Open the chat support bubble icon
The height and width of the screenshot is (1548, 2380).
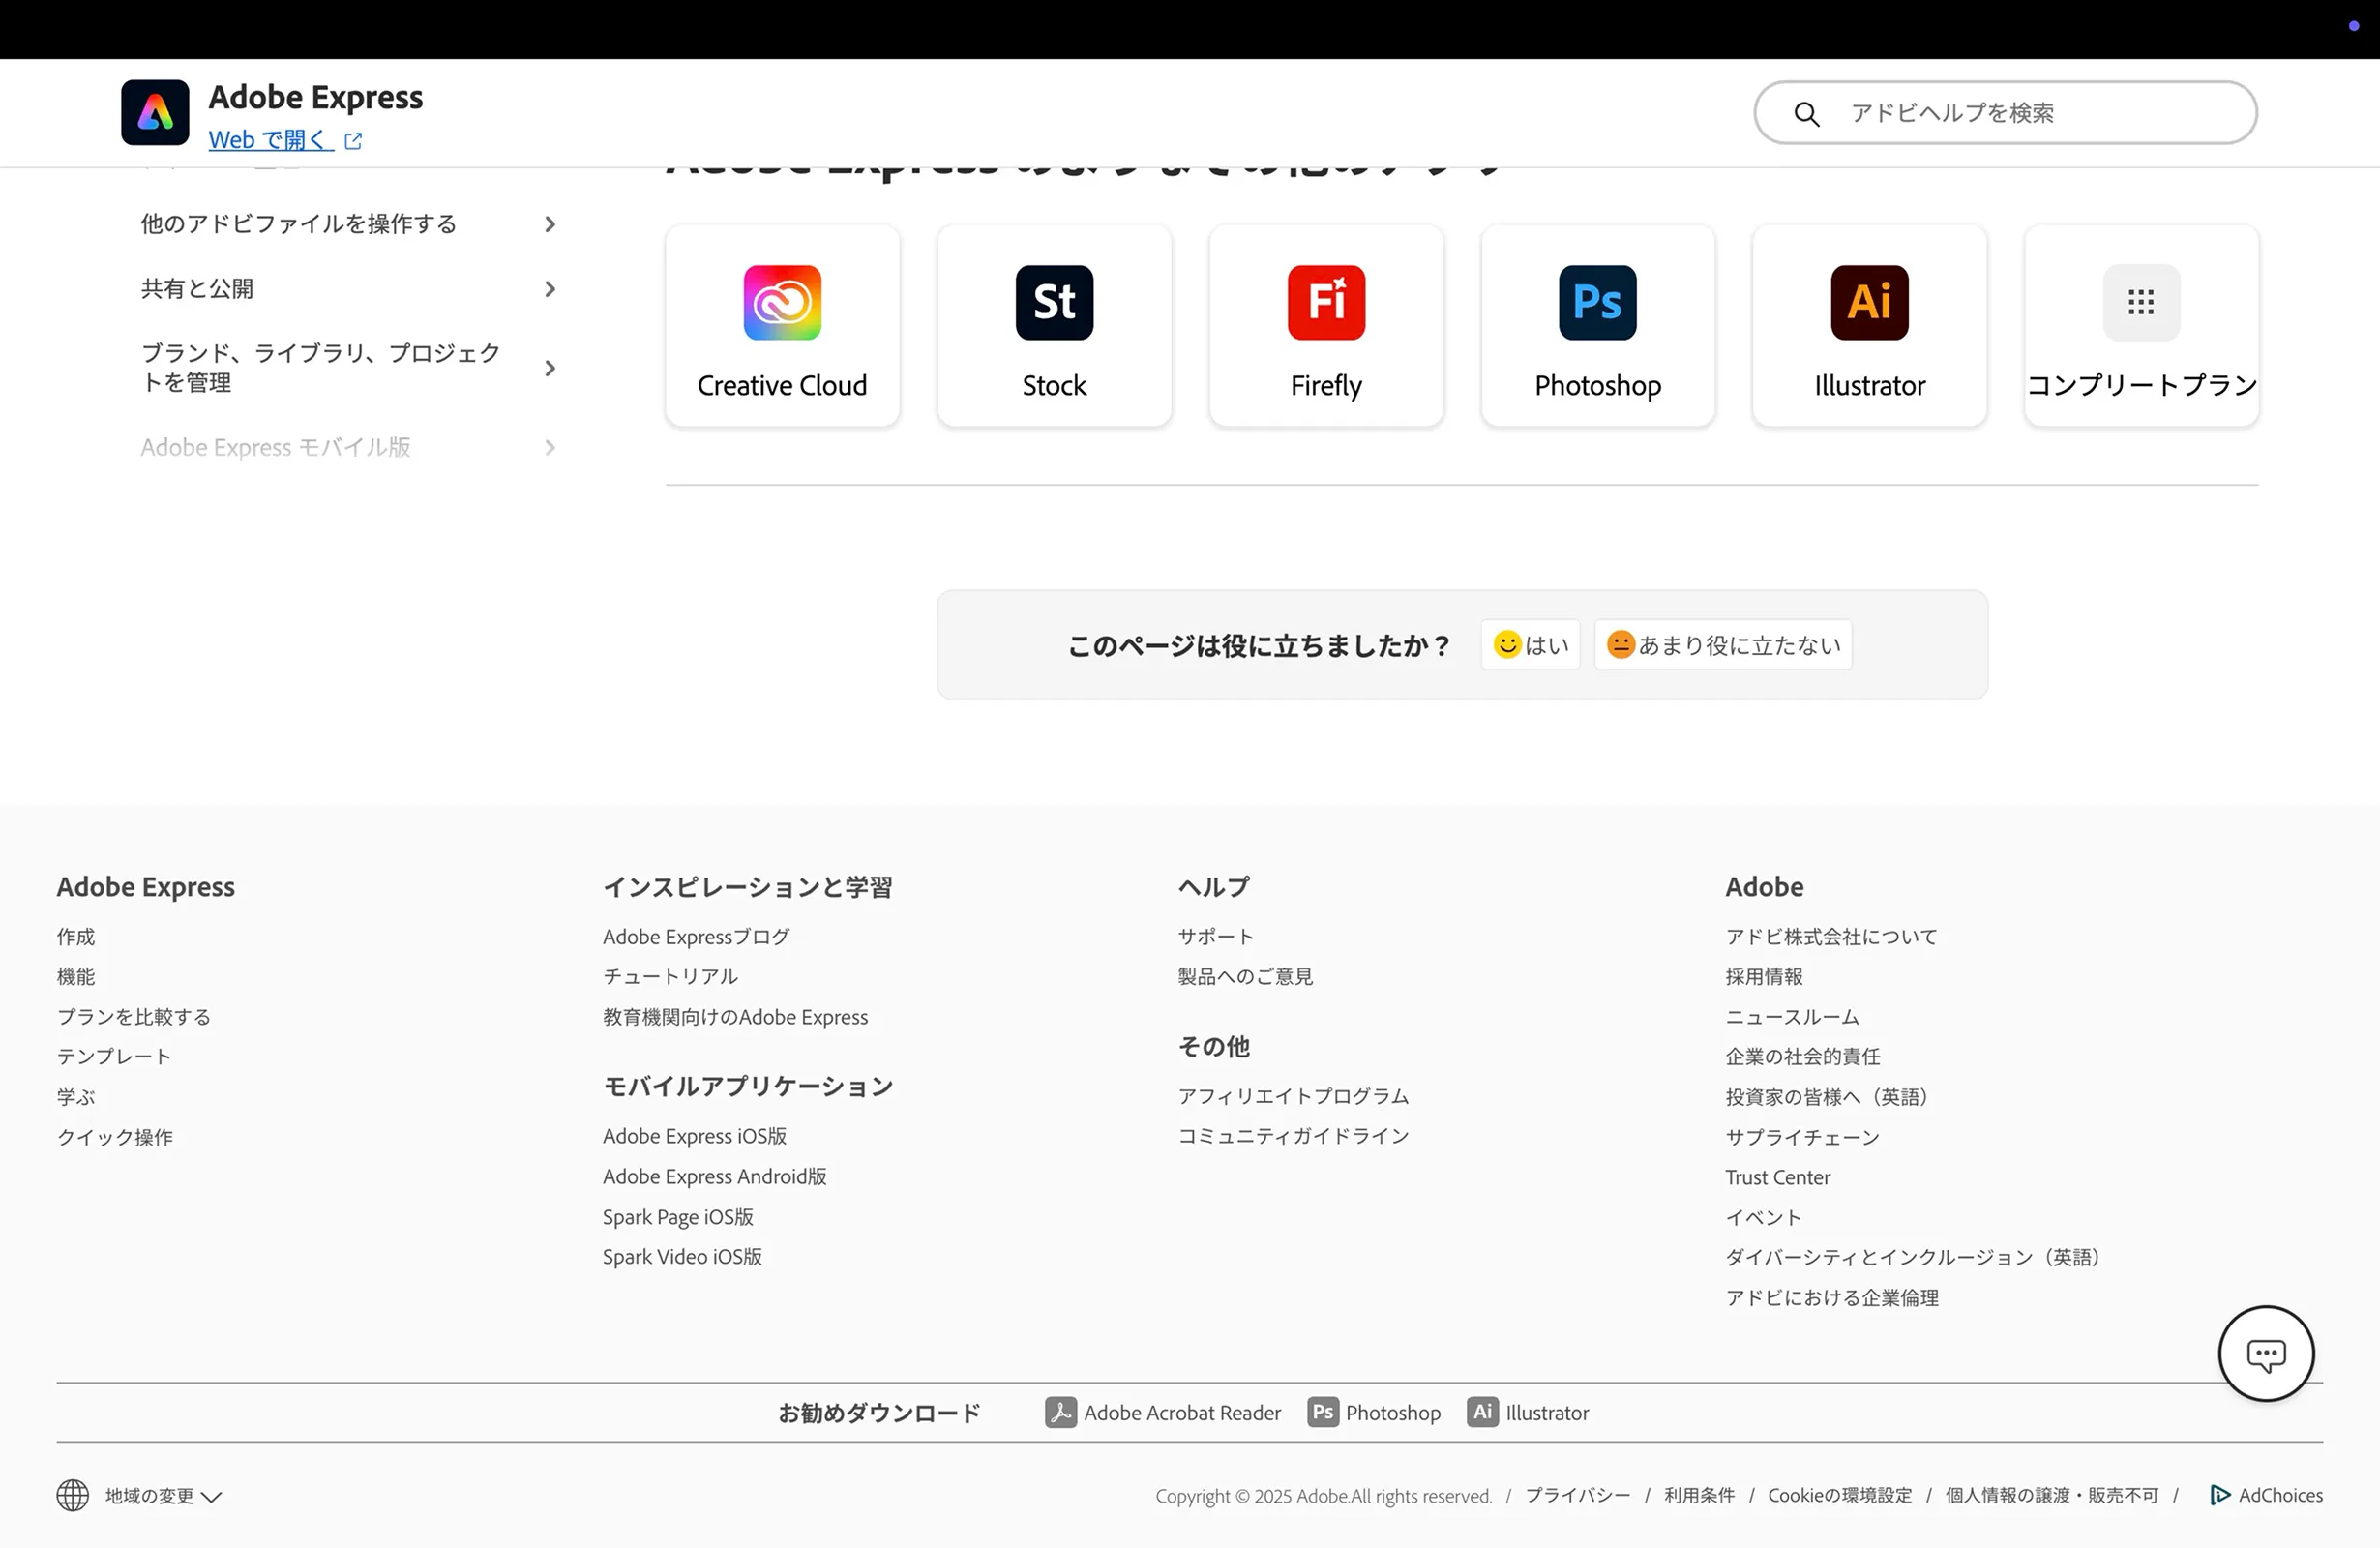[x=2265, y=1354]
